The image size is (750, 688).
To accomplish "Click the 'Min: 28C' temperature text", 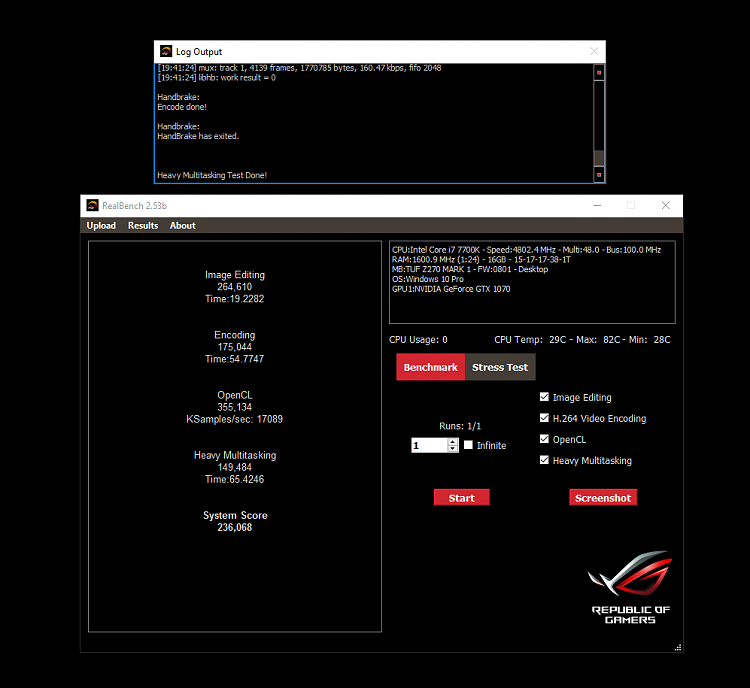I will pyautogui.click(x=650, y=340).
